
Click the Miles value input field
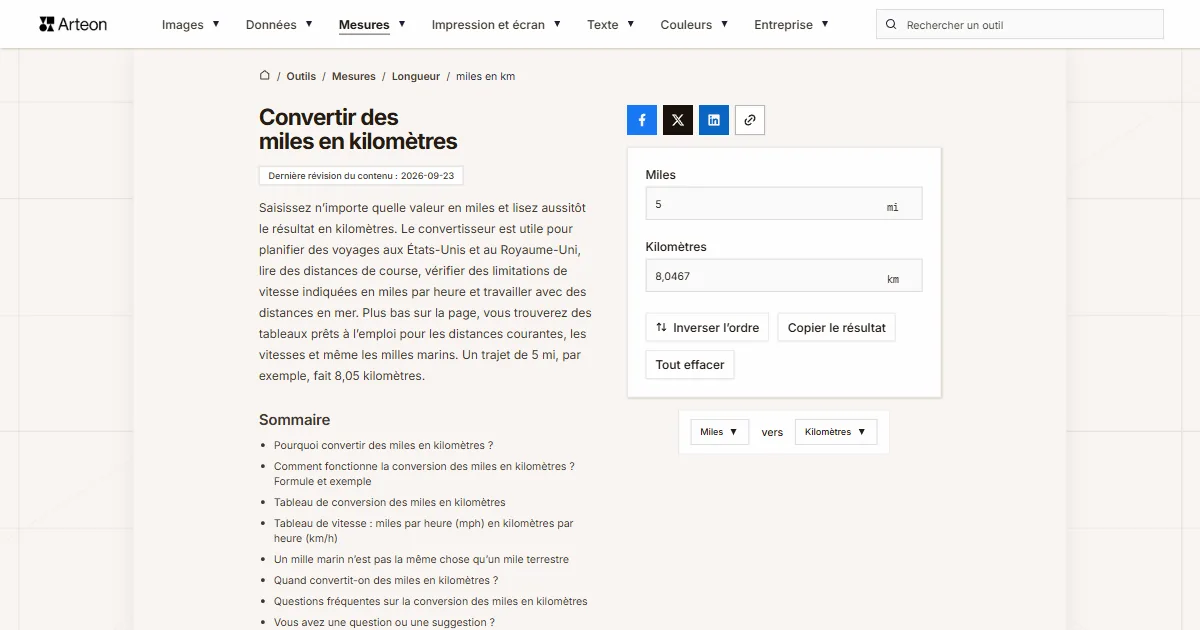pyautogui.click(x=784, y=204)
